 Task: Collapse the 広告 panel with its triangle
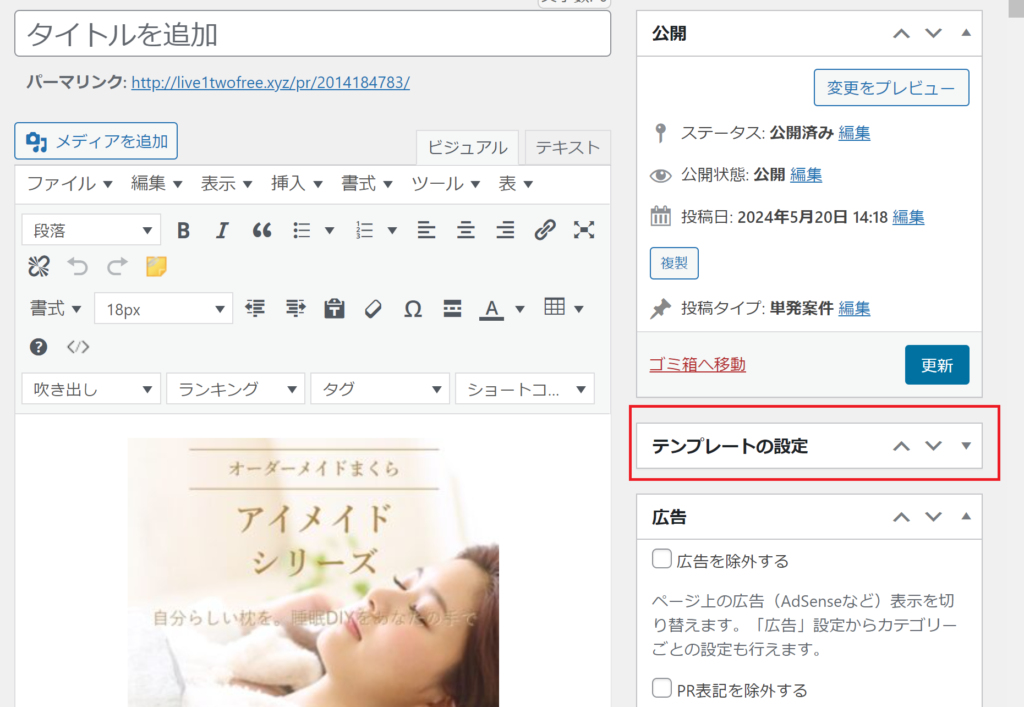(966, 516)
